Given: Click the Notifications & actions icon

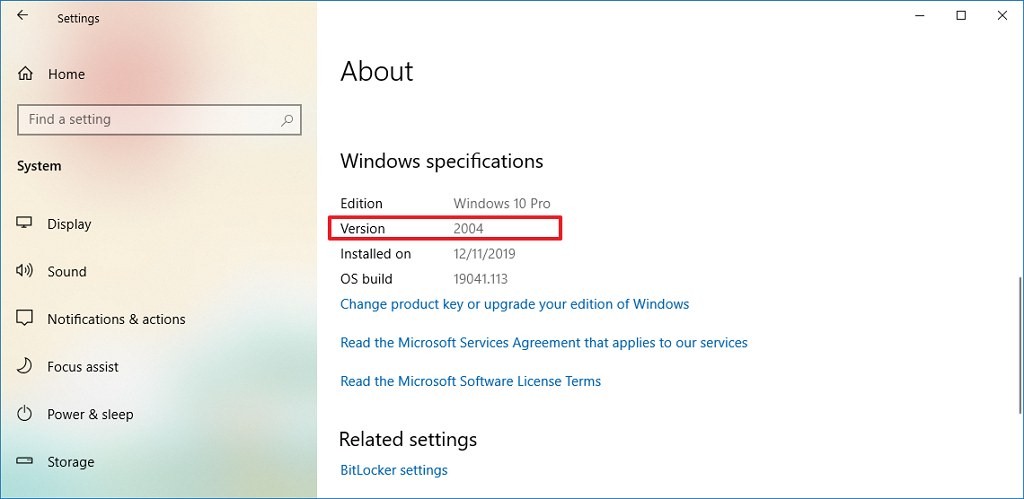Looking at the screenshot, I should (24, 319).
